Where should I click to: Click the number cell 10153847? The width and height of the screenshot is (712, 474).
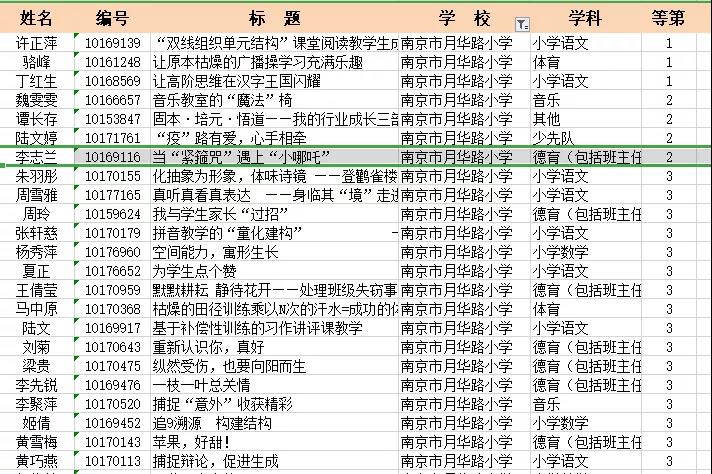(113, 119)
